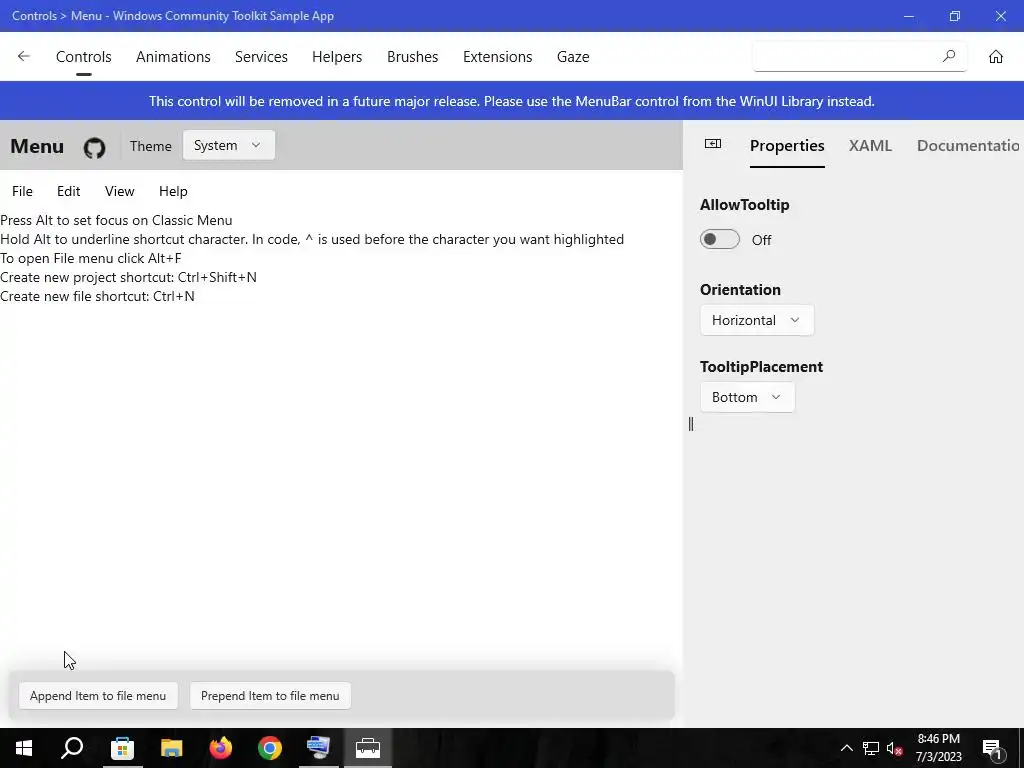Image resolution: width=1024 pixels, height=768 pixels.
Task: Click the 'Create new project shortcut' line
Action: click(129, 277)
